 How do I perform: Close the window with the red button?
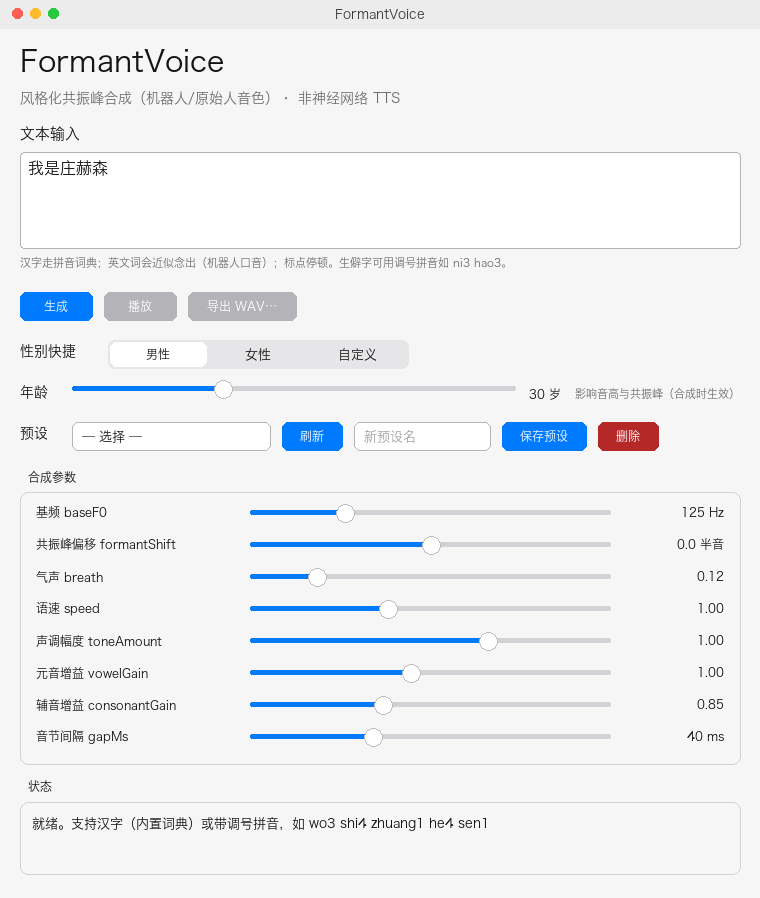pyautogui.click(x=18, y=14)
